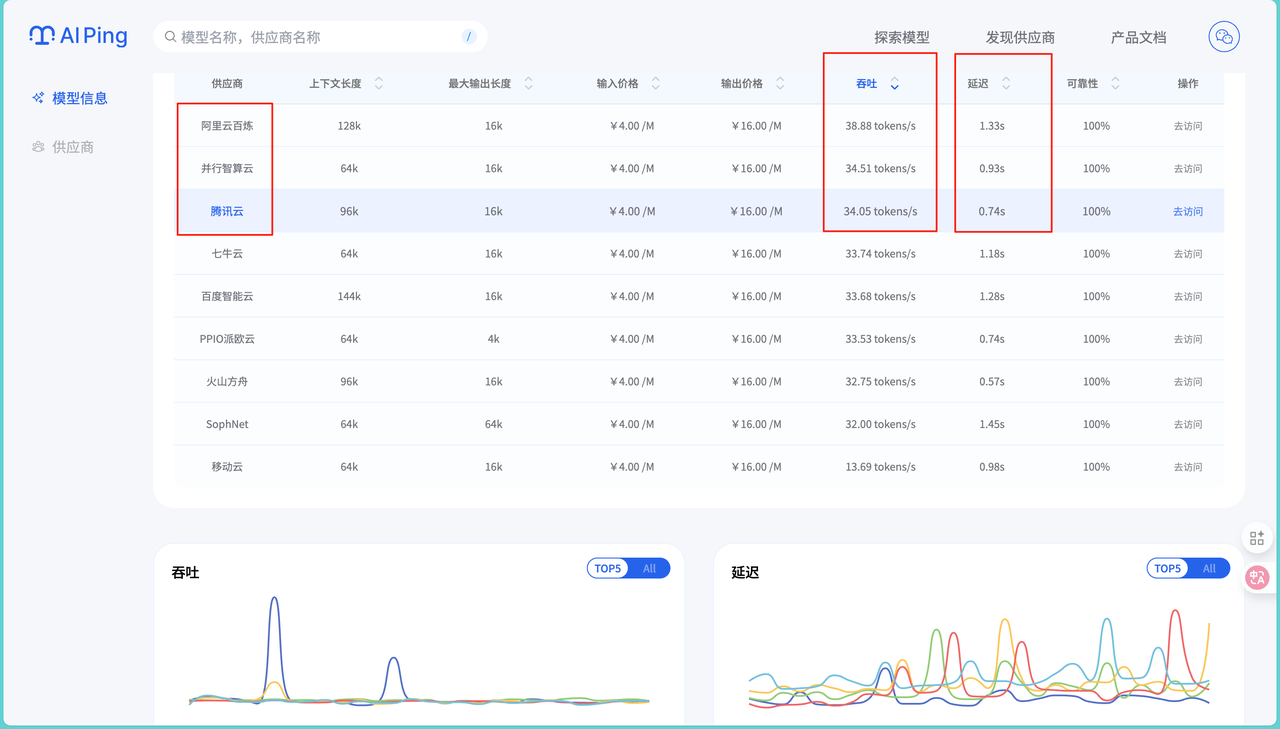The image size is (1280, 729).
Task: Click the 并行智算云 provider name
Action: (x=227, y=169)
